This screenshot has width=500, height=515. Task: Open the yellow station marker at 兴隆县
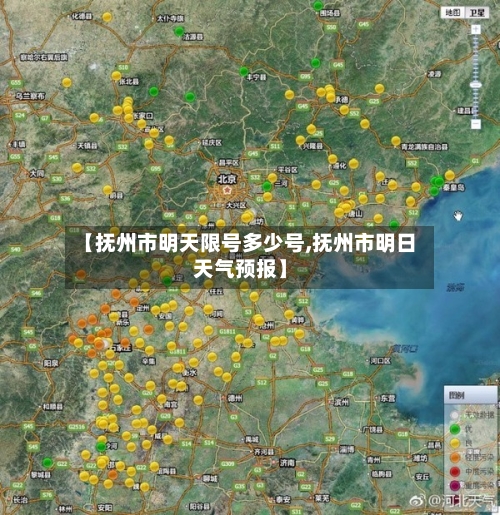click(300, 140)
